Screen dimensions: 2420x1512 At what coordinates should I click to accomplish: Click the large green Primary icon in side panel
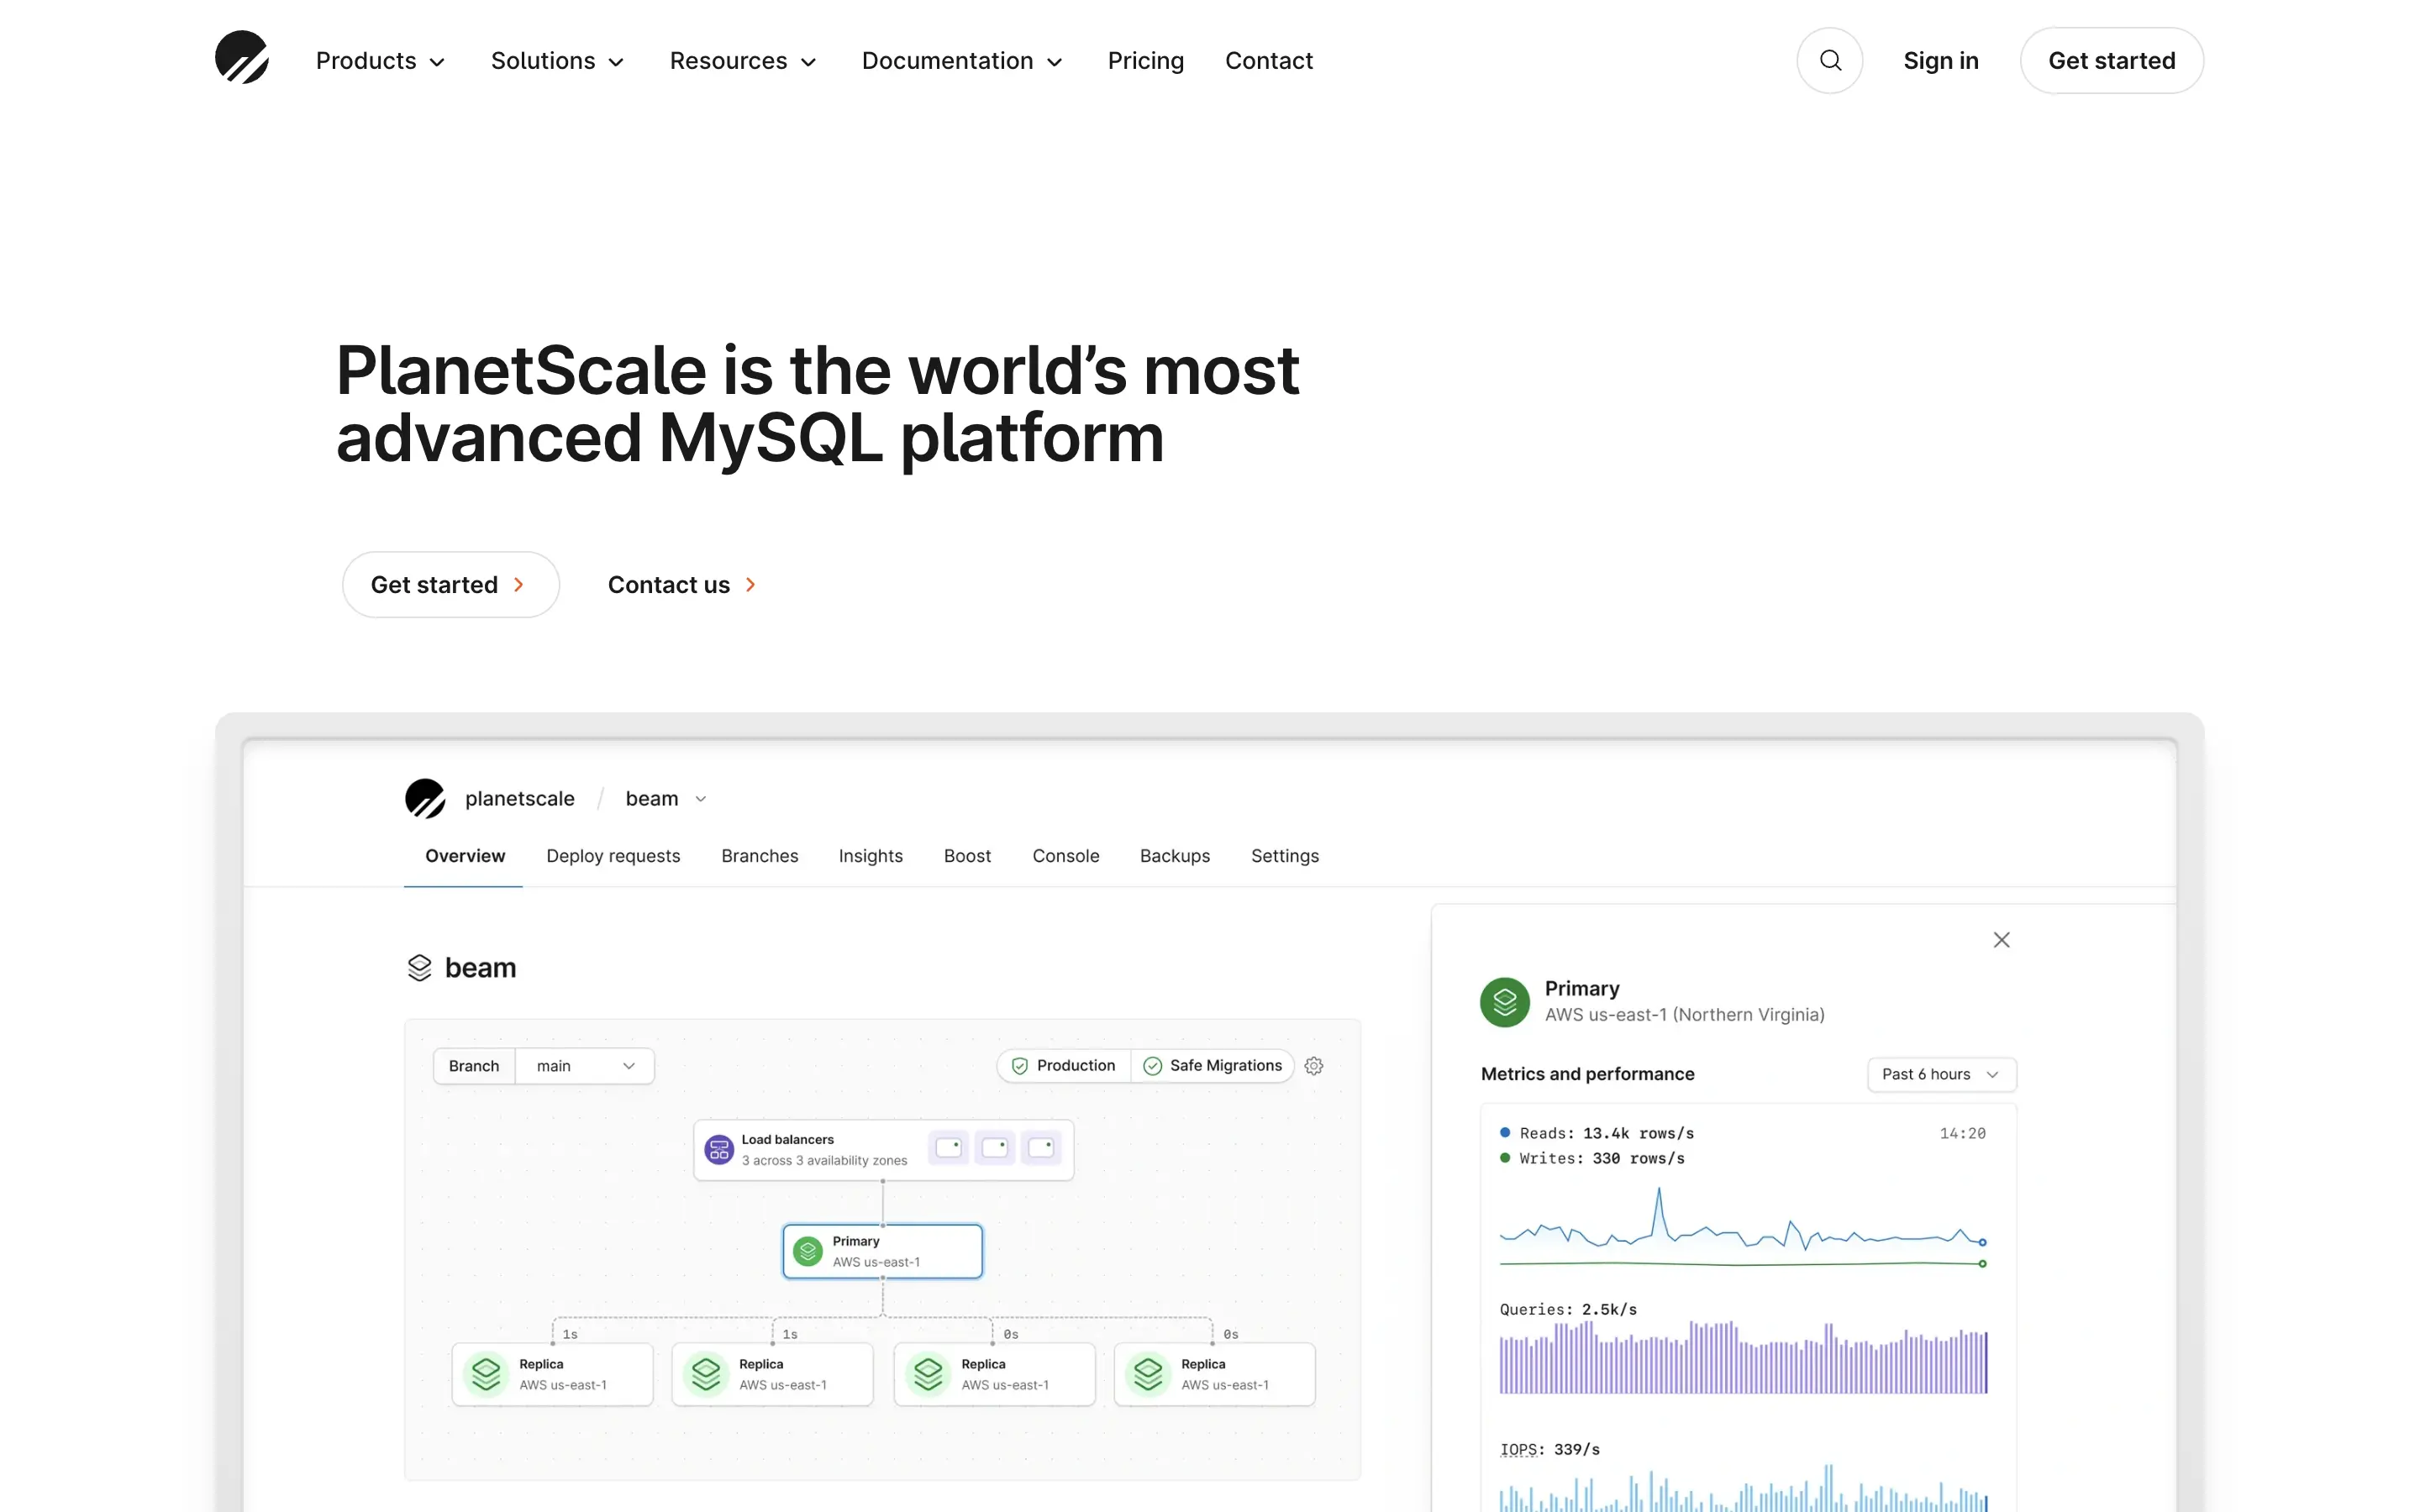[1504, 1002]
